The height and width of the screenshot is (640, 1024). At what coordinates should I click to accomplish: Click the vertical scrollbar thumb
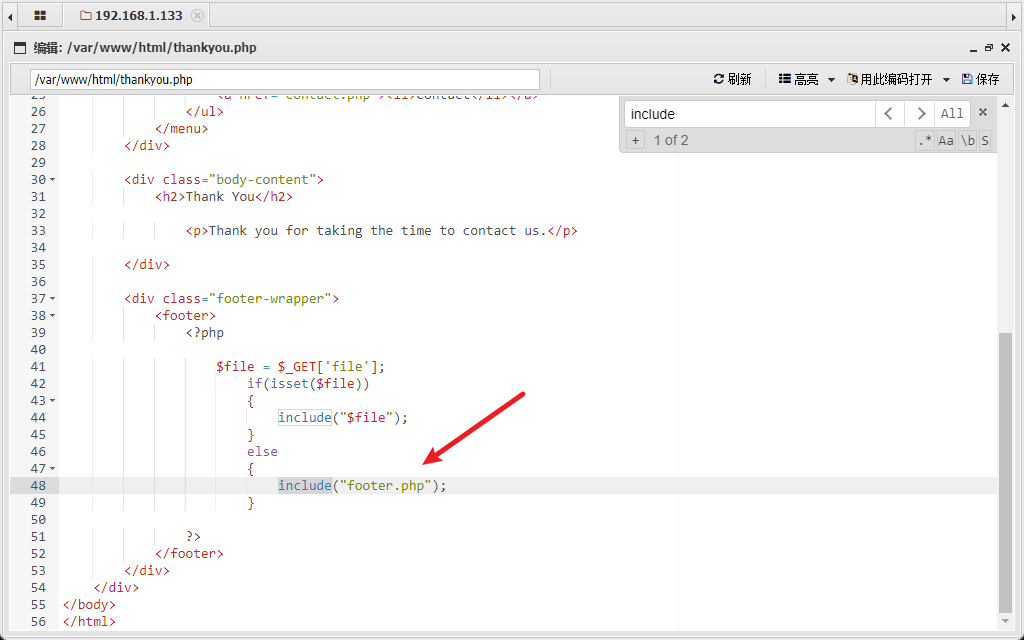click(x=1006, y=472)
